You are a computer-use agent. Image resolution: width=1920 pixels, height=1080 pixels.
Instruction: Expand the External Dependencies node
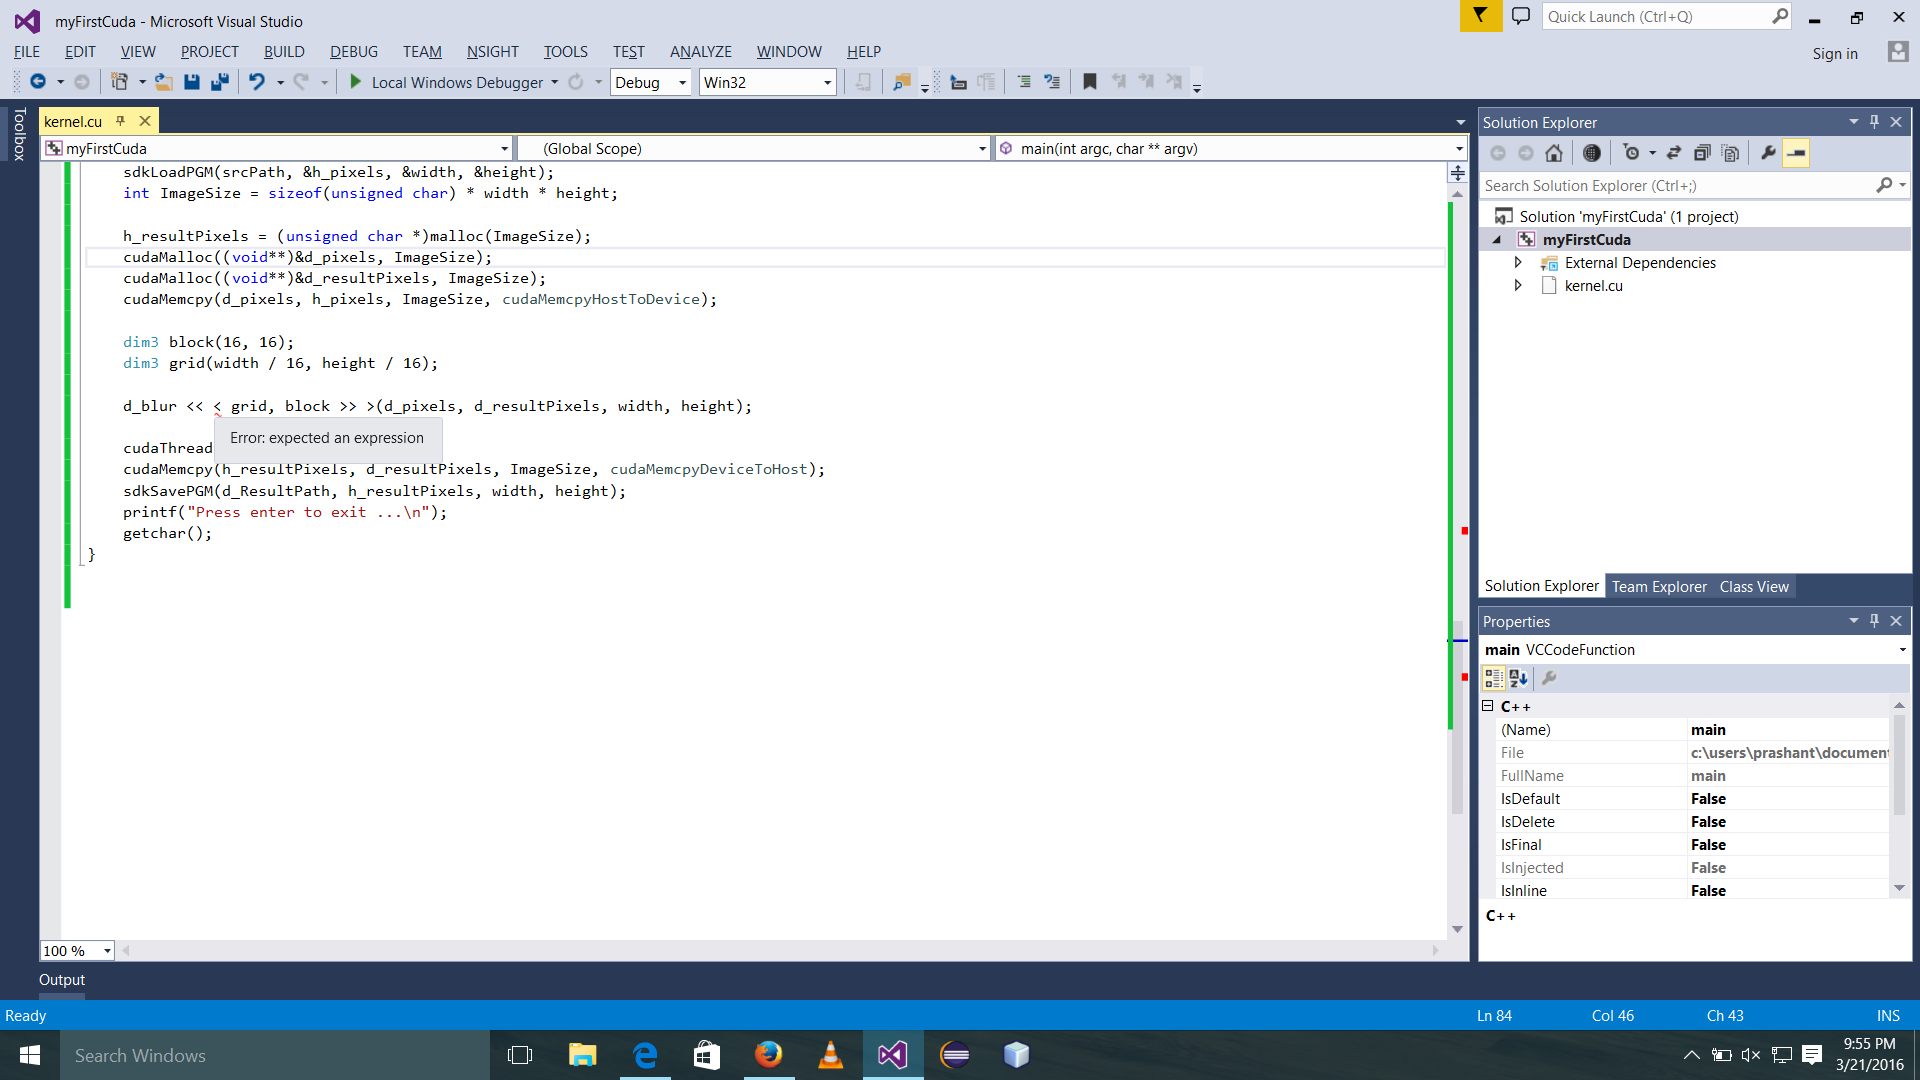point(1517,262)
